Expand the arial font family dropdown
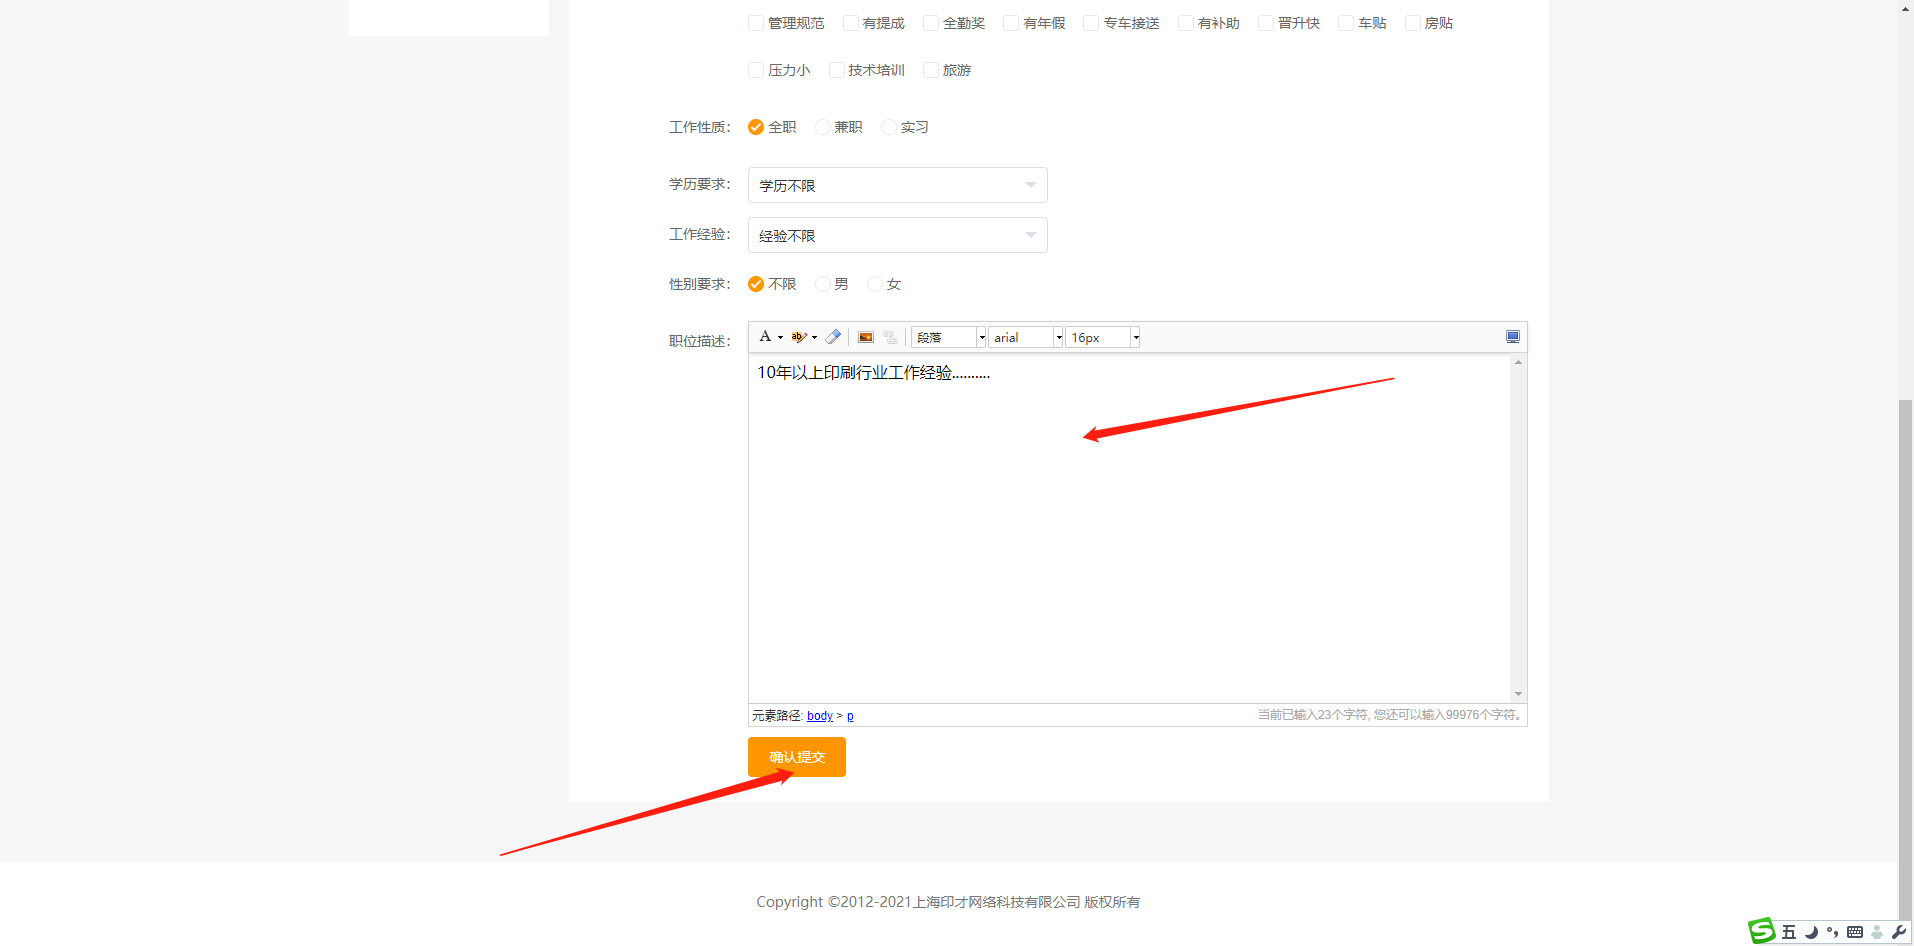The width and height of the screenshot is (1914, 946). (1058, 338)
